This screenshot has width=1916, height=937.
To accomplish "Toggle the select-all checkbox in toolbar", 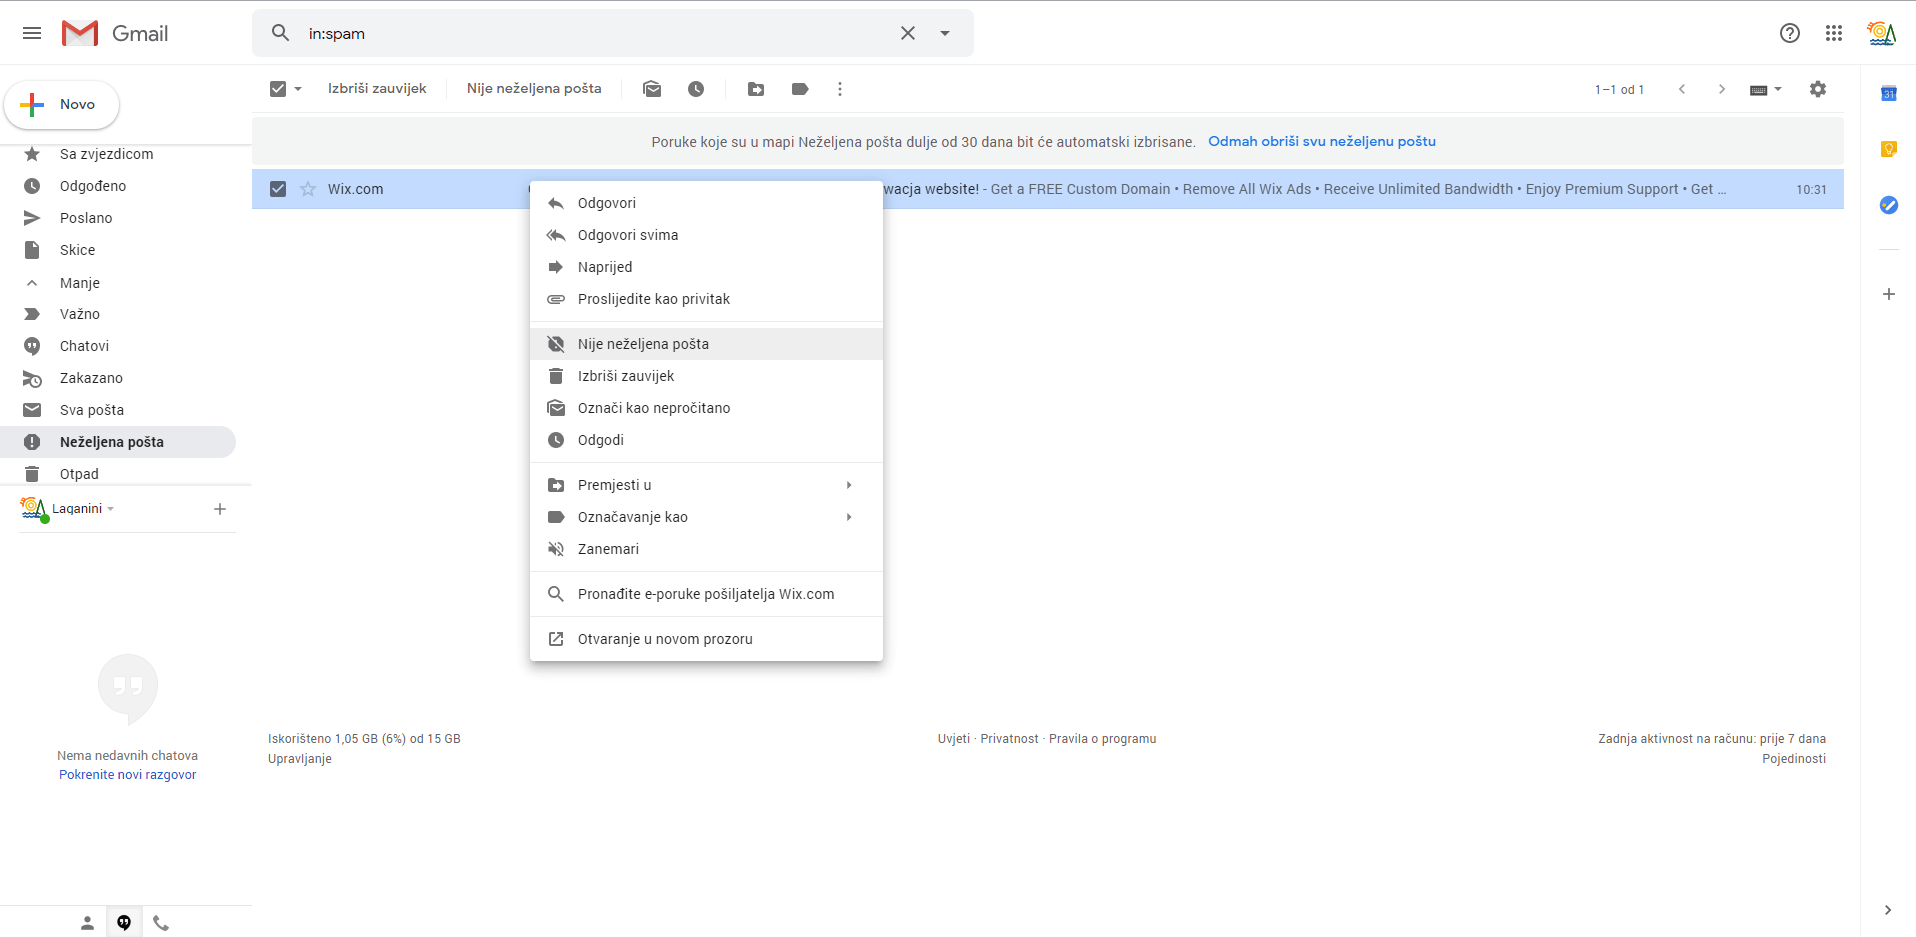I will click(278, 89).
